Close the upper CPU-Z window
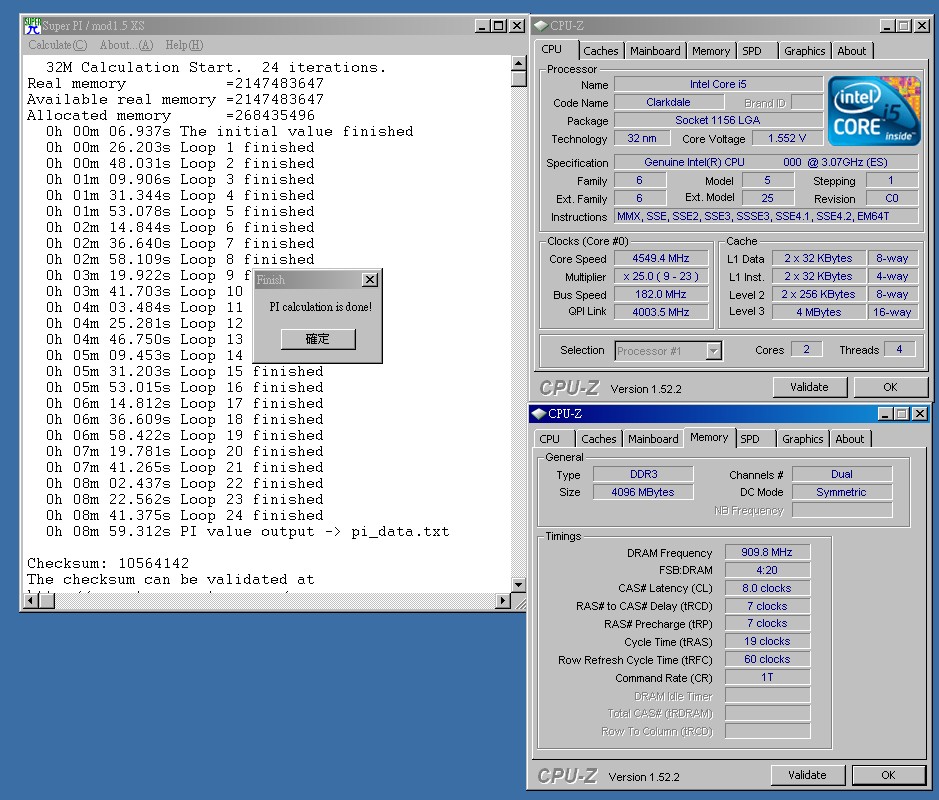The height and width of the screenshot is (800, 939). pyautogui.click(x=922, y=26)
